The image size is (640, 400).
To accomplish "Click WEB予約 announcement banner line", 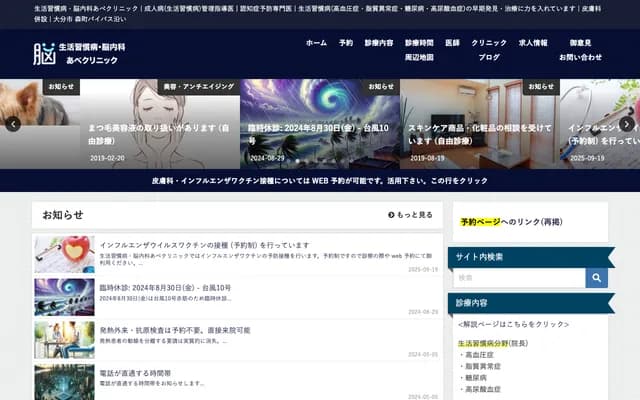I will [x=320, y=181].
